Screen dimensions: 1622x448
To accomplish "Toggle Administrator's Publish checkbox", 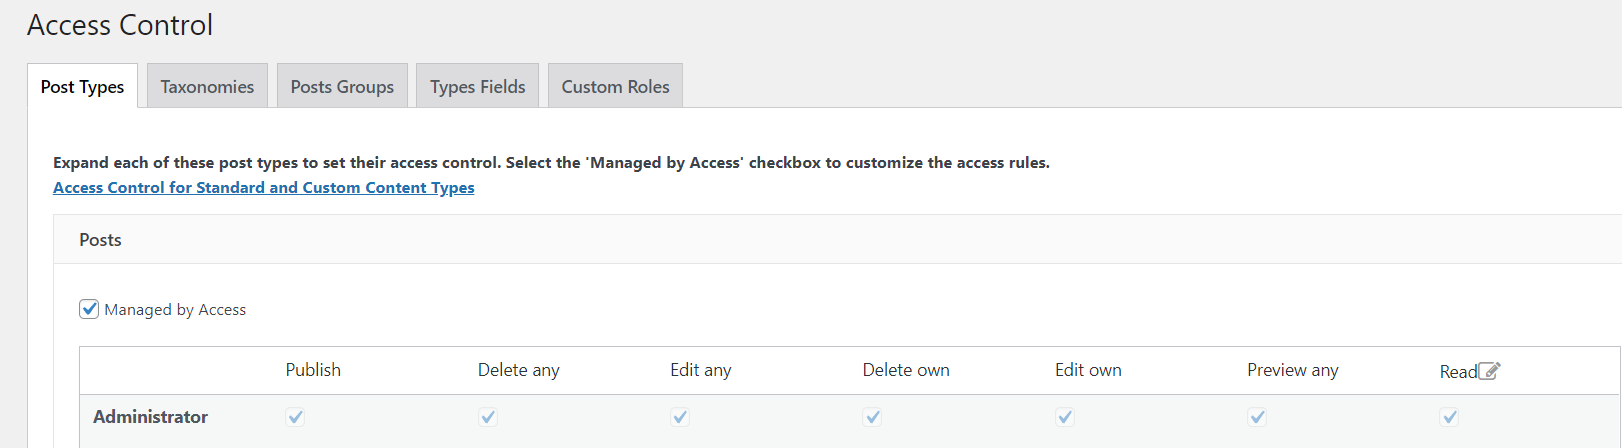I will [295, 417].
